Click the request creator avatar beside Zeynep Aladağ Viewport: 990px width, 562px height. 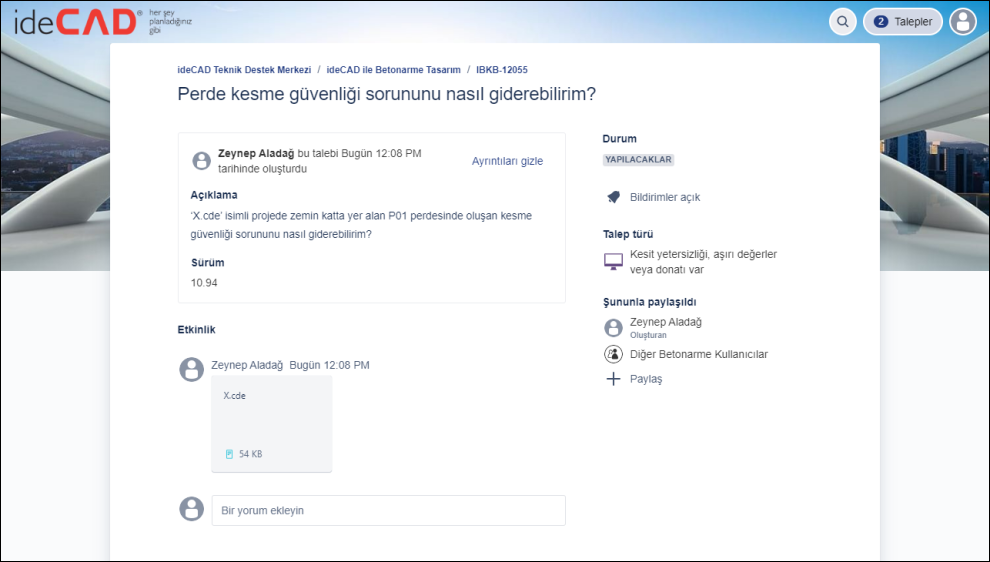201,161
